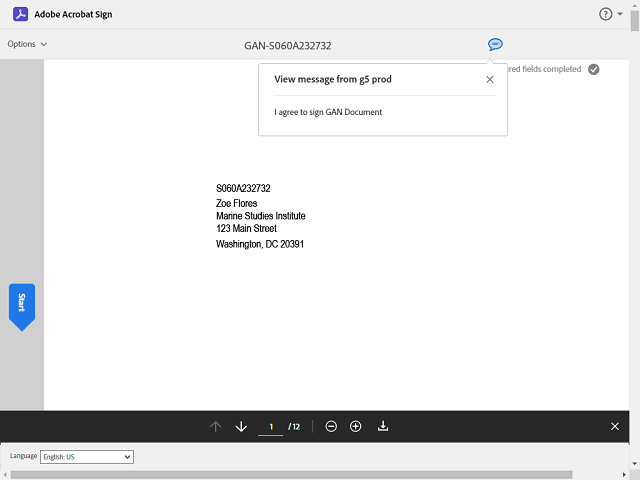Open the Language dropdown English: US
The width and height of the screenshot is (640, 480).
pos(87,457)
